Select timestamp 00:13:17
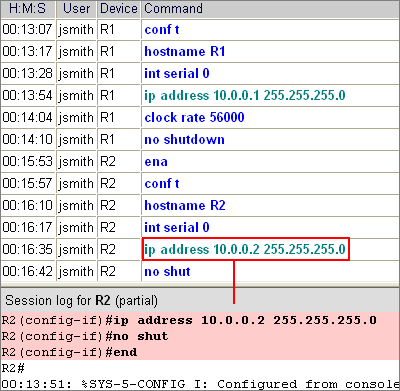Viewport: 400px width, 391px height. [x=27, y=52]
